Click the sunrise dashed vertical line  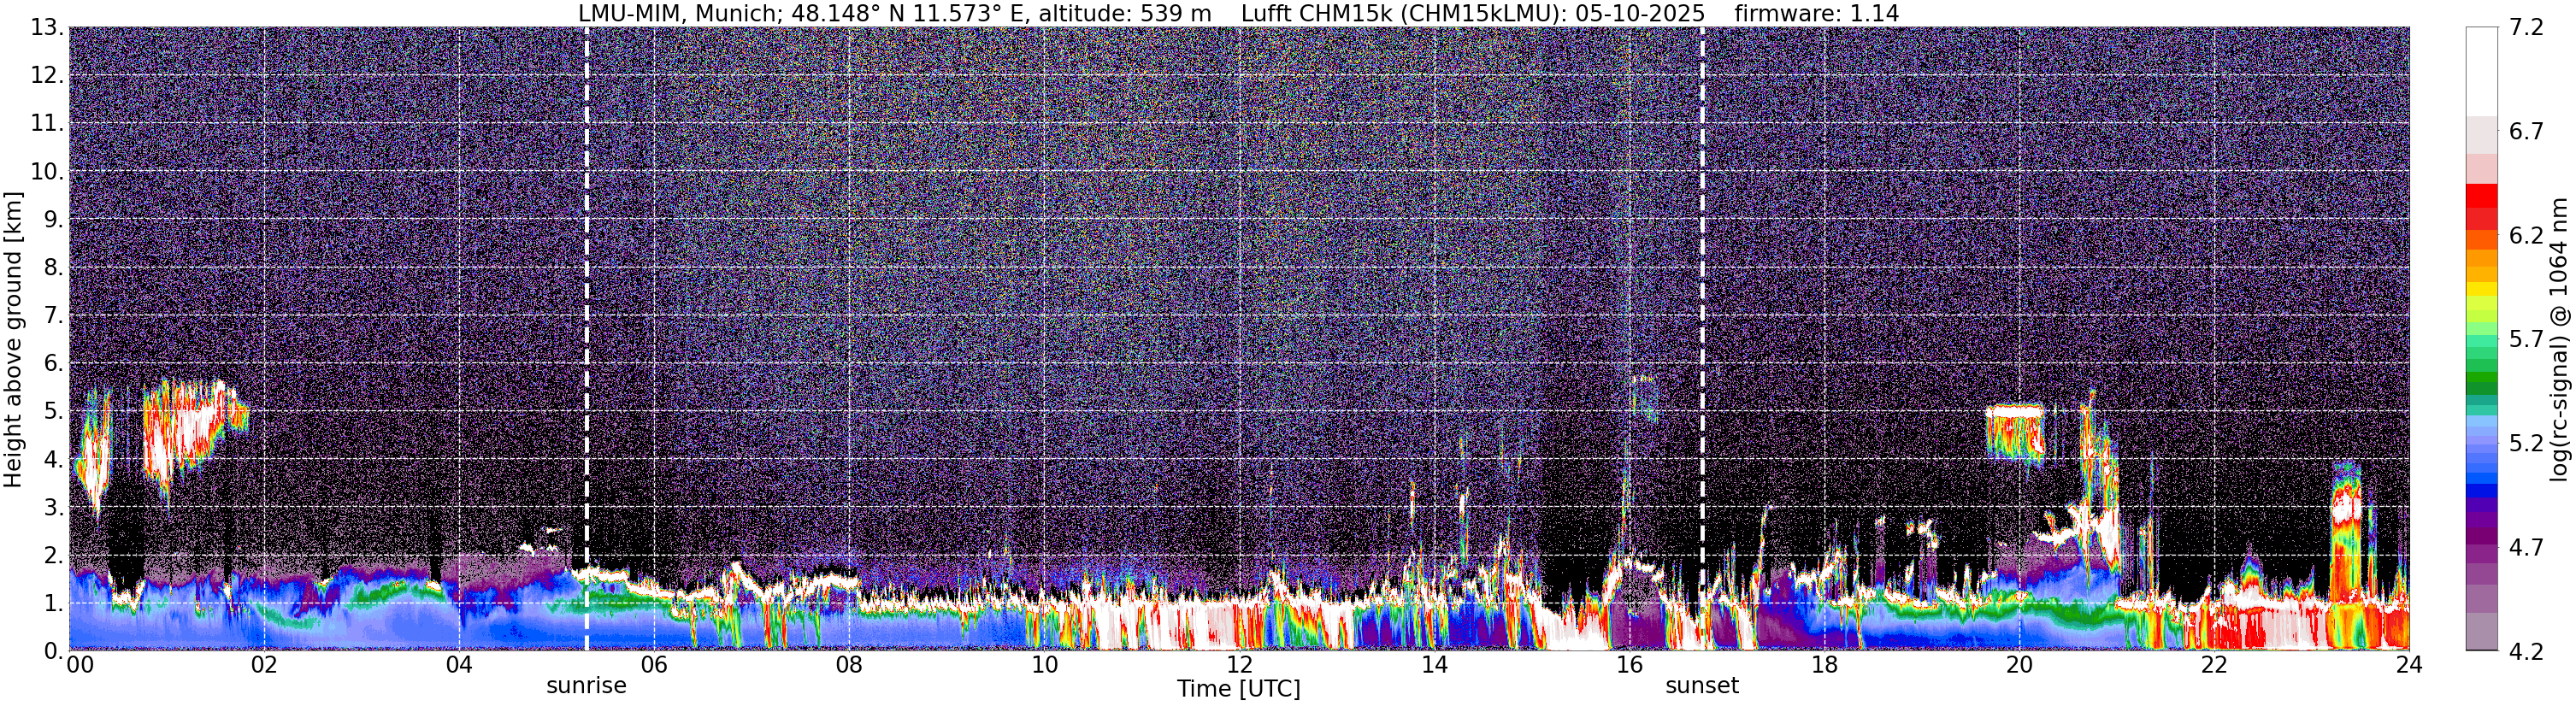tap(586, 339)
